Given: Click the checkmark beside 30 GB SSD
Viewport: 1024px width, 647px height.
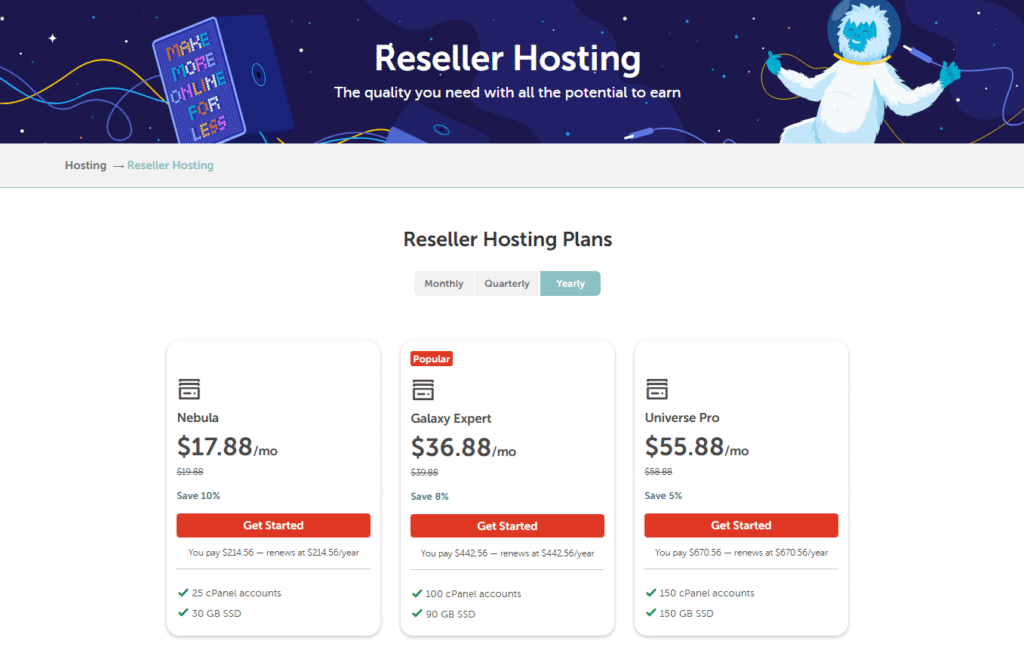Looking at the screenshot, I should [185, 613].
